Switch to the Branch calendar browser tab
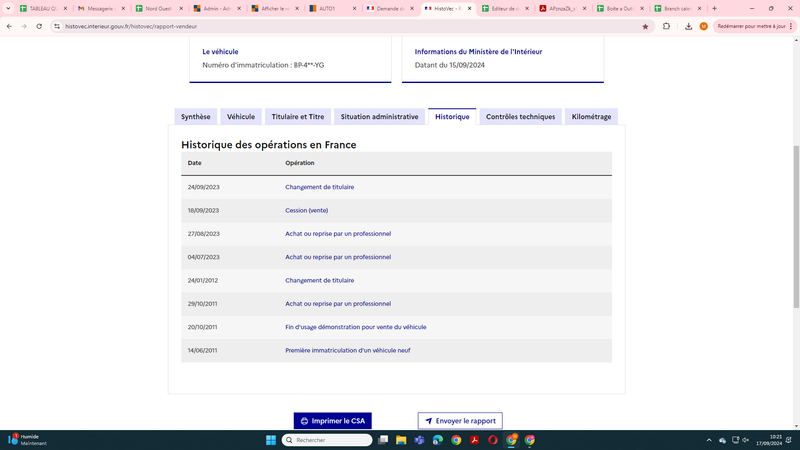 pyautogui.click(x=678, y=9)
